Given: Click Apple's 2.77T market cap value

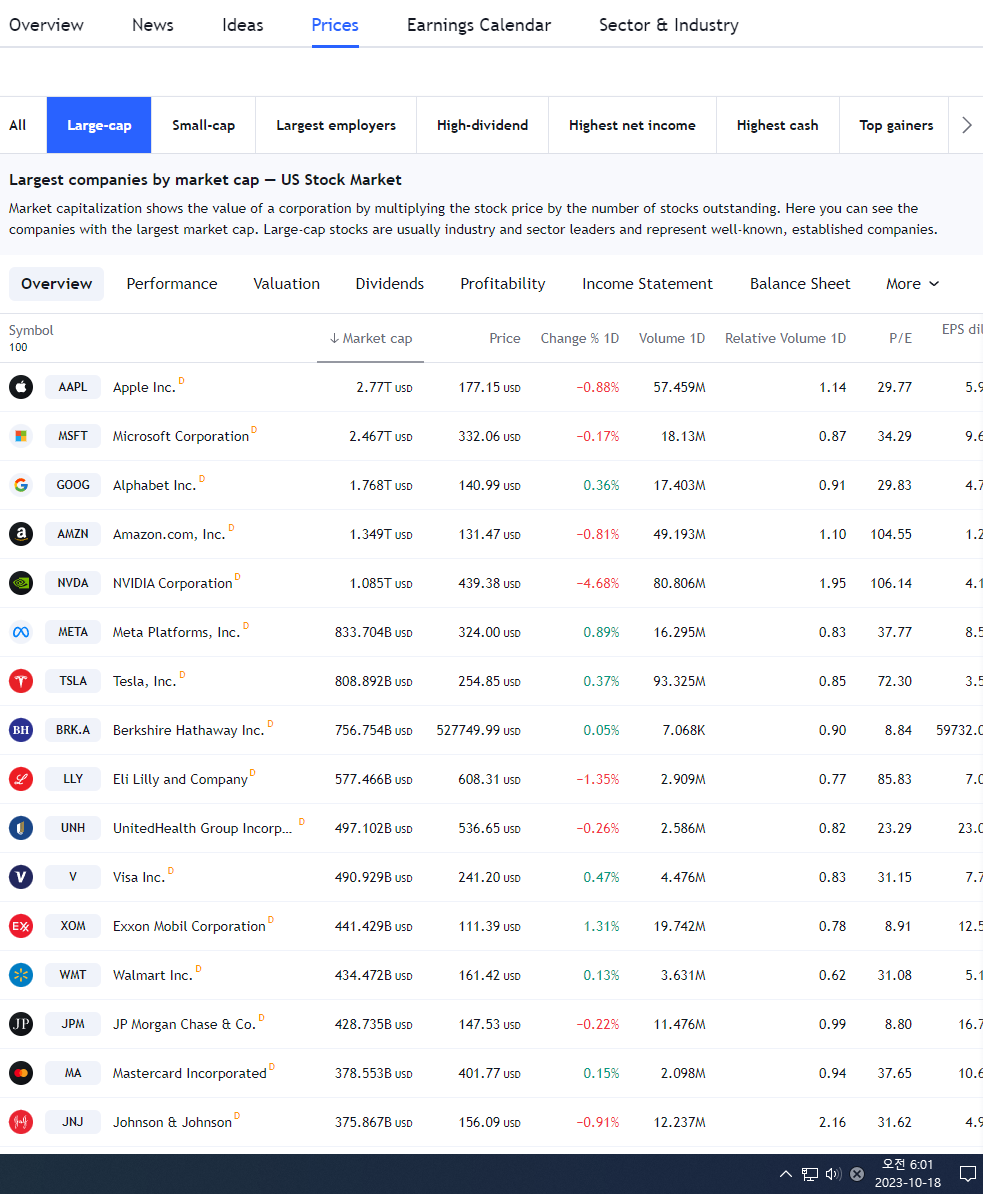Looking at the screenshot, I should [x=384, y=388].
